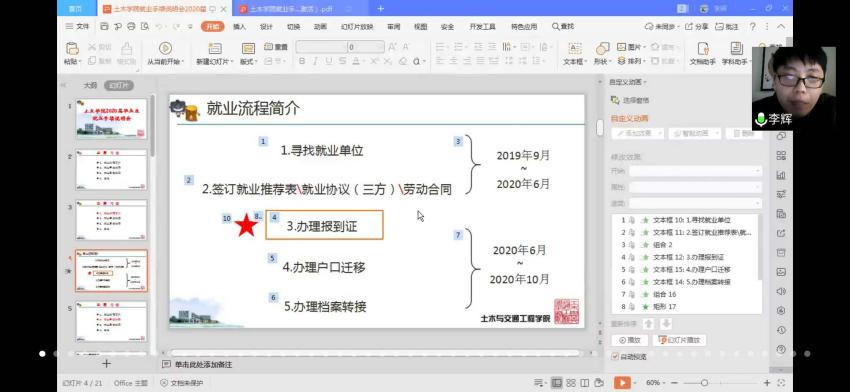Click the 单击此处添加备注 notes field

pos(203,365)
